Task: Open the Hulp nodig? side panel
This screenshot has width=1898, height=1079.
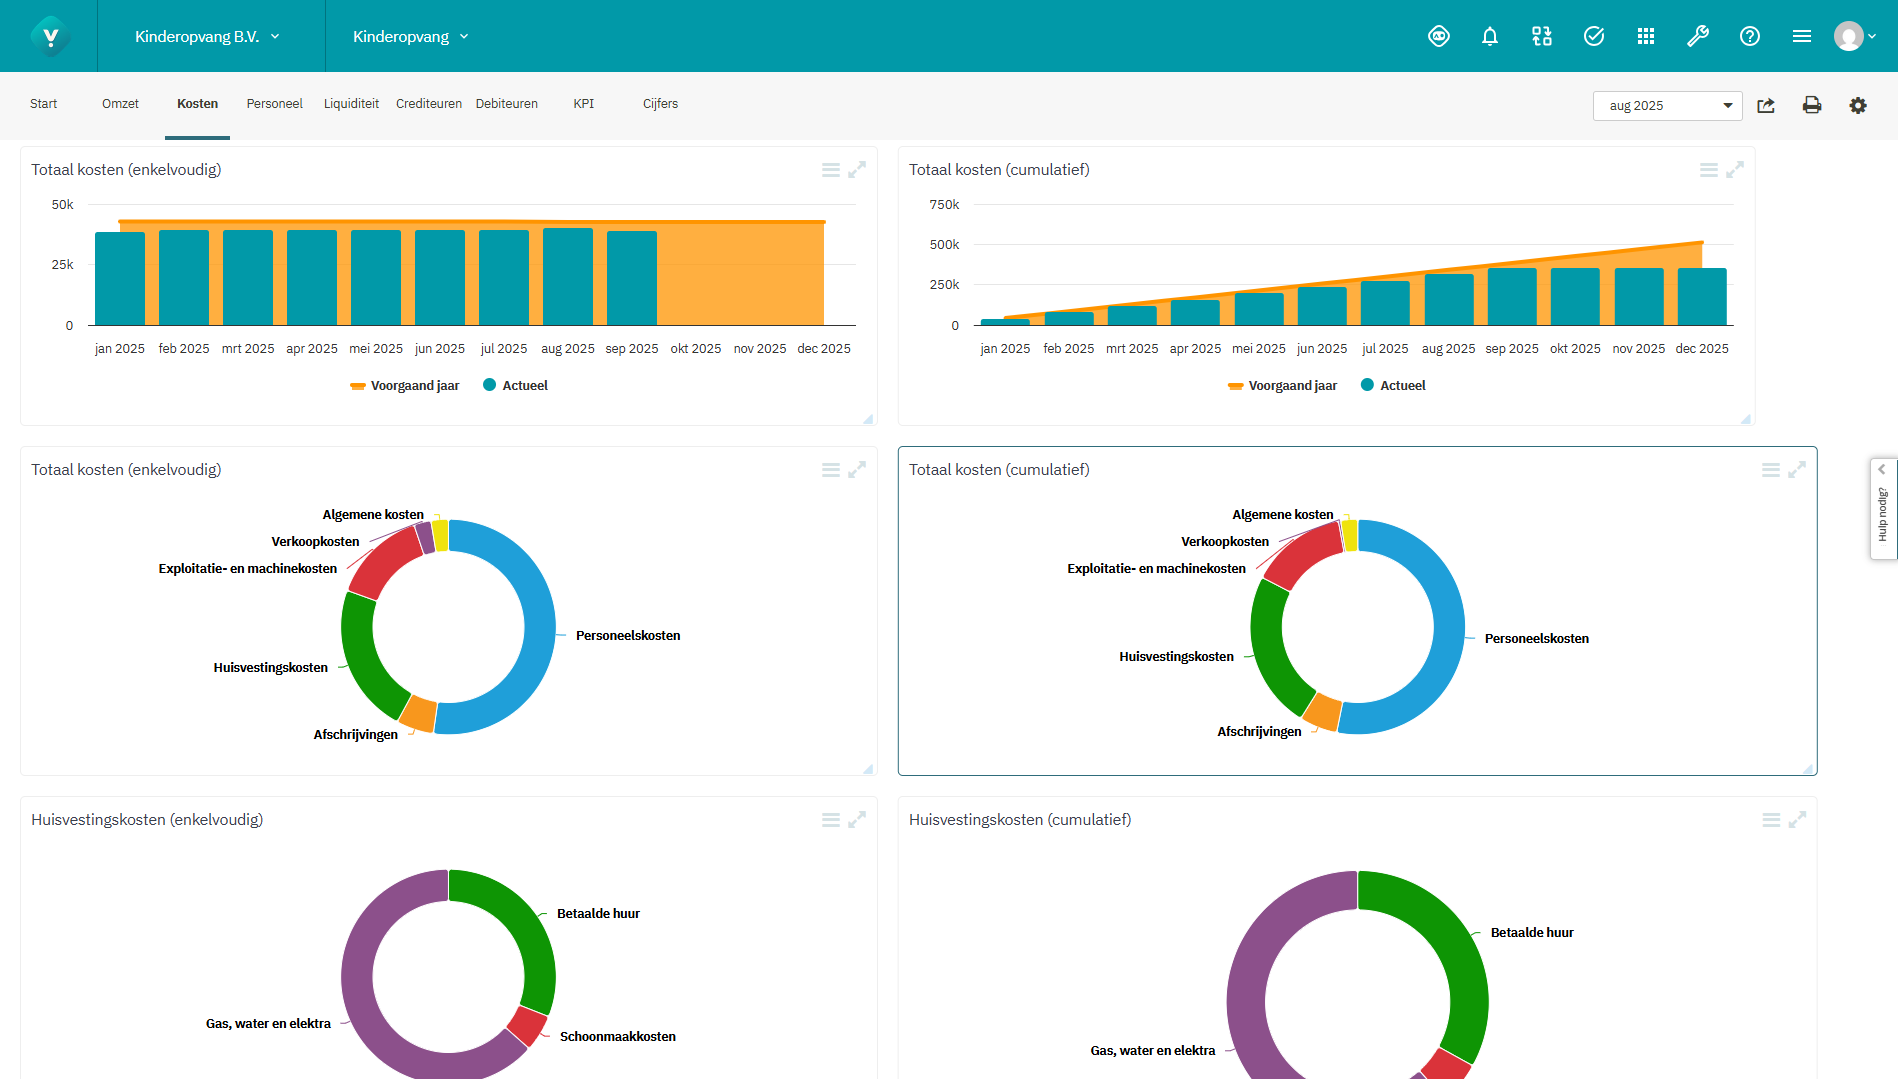Action: 1883,509
